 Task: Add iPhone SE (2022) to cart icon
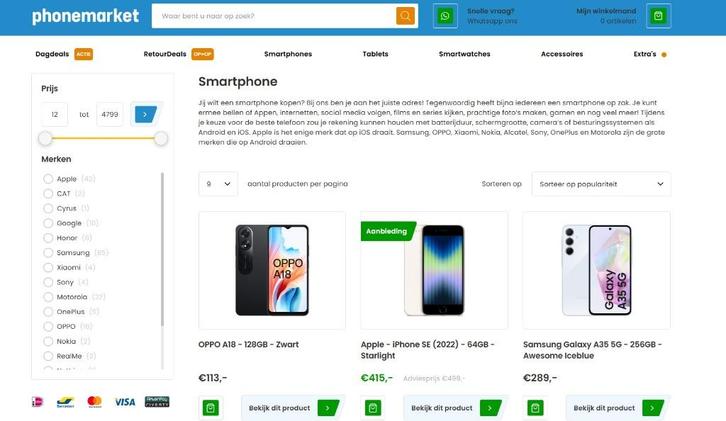click(373, 408)
